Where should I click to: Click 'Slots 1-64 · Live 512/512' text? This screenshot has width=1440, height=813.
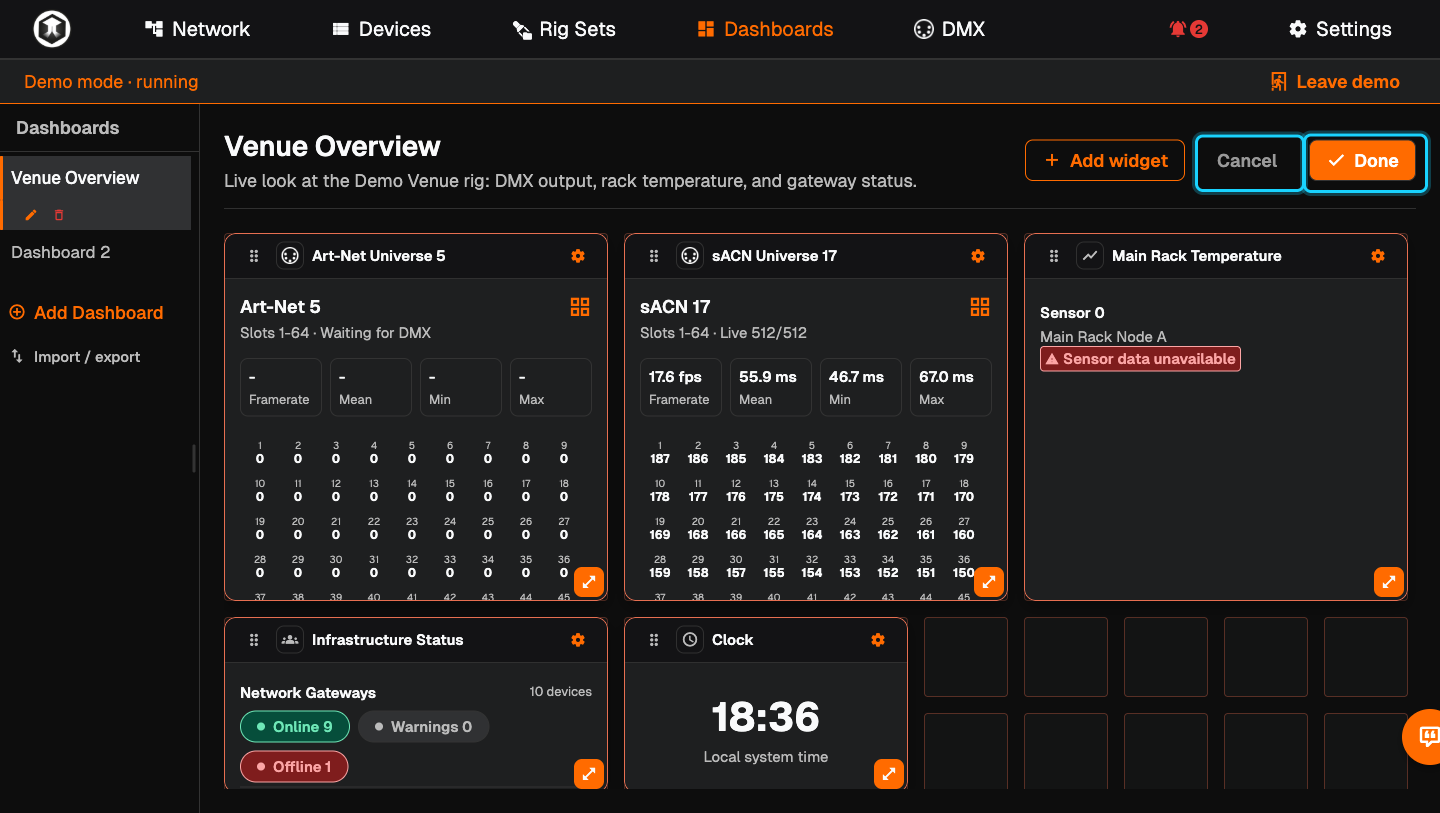pyautogui.click(x=723, y=332)
